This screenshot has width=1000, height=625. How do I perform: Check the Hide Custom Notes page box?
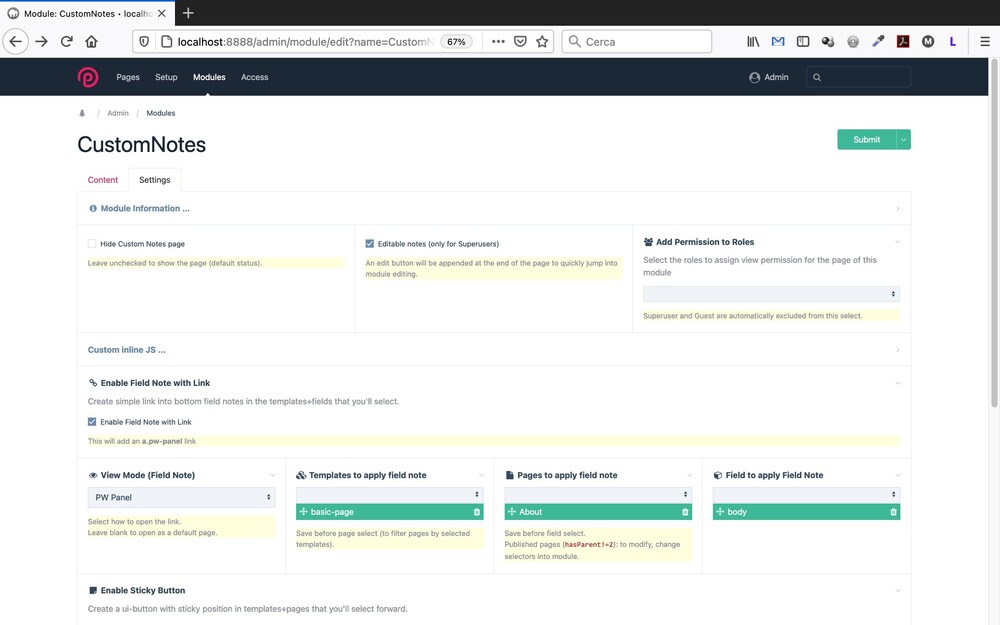pos(92,244)
